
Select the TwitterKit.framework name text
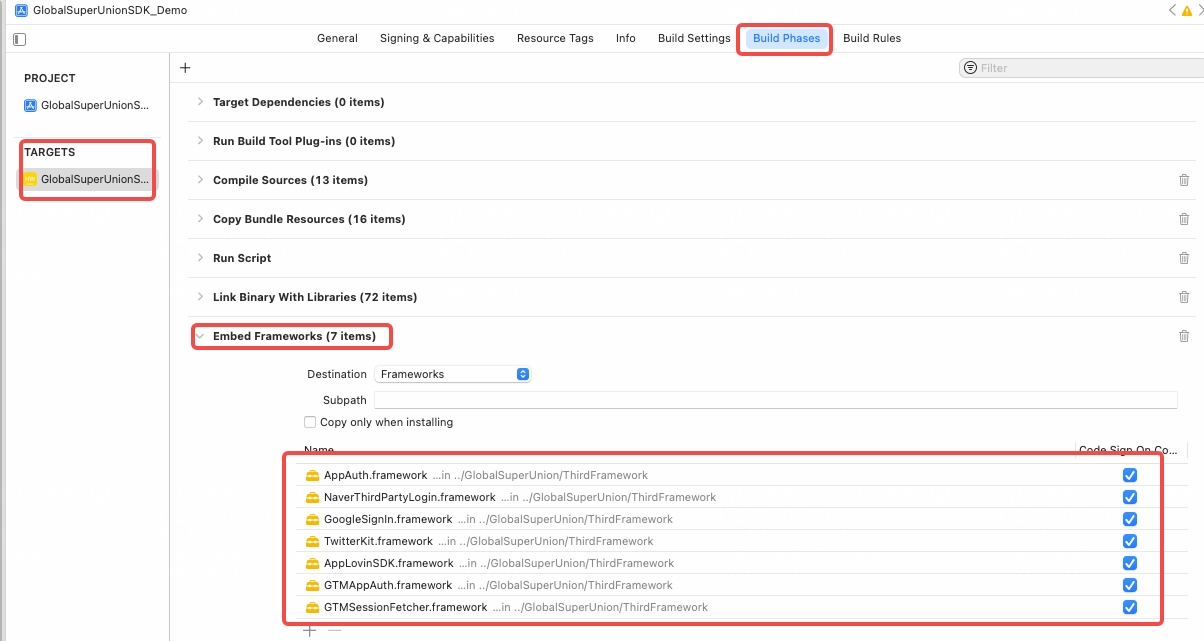(x=378, y=541)
